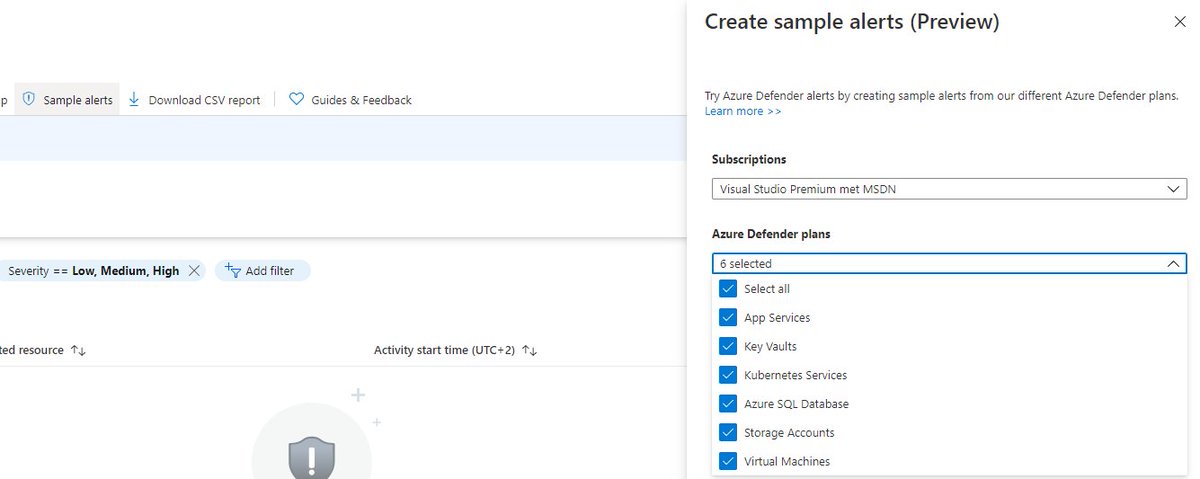The image size is (1200, 479).
Task: Click the Subscriptions label
Action: (x=749, y=159)
